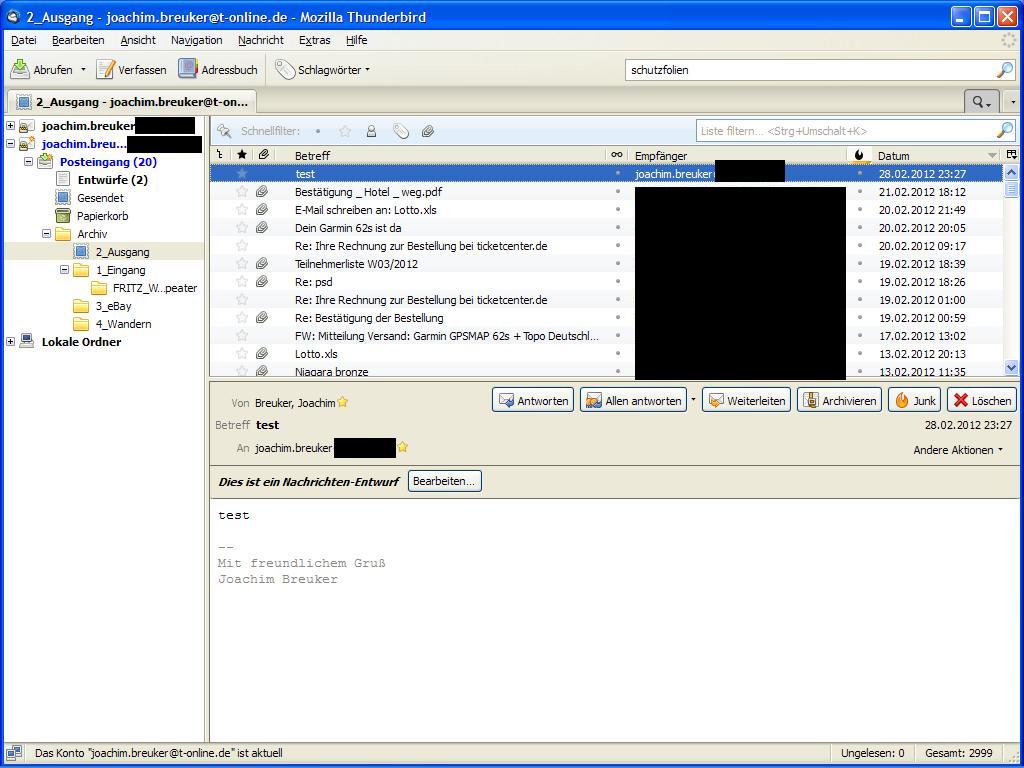1024x768 pixels.
Task: Sort by the attachment column header
Action: point(263,155)
